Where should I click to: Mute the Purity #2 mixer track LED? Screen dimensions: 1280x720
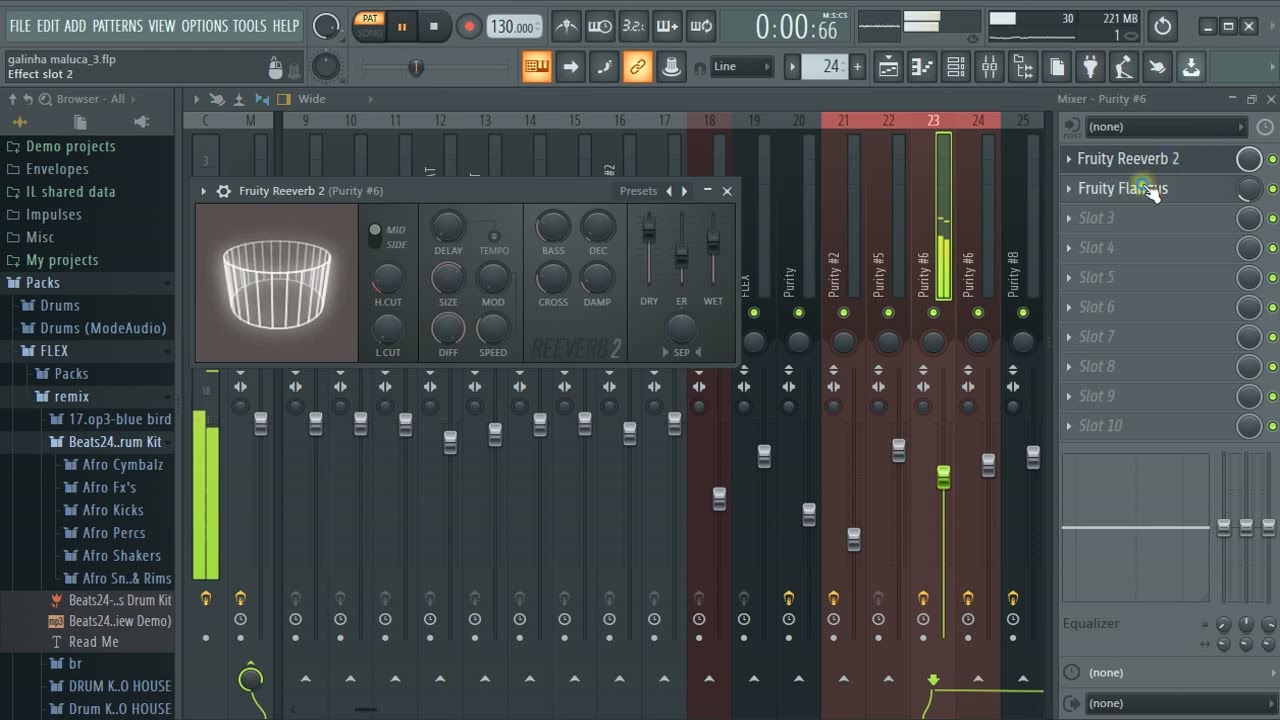844,313
